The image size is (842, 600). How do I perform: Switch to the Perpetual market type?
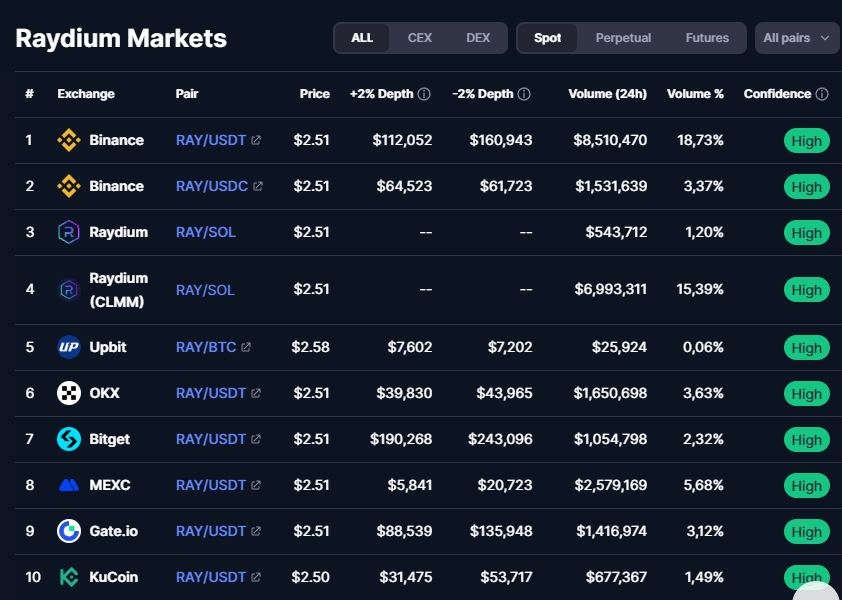click(x=623, y=38)
